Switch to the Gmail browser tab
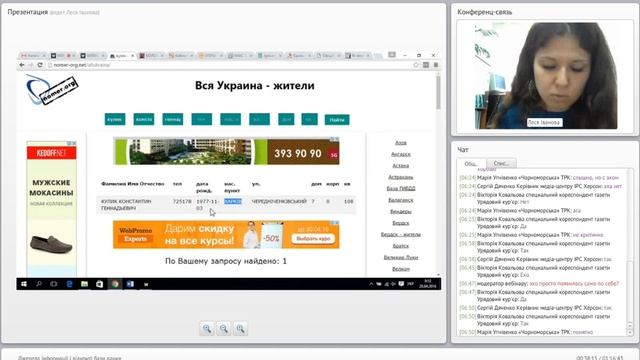The width and height of the screenshot is (640, 360). [x=33, y=56]
